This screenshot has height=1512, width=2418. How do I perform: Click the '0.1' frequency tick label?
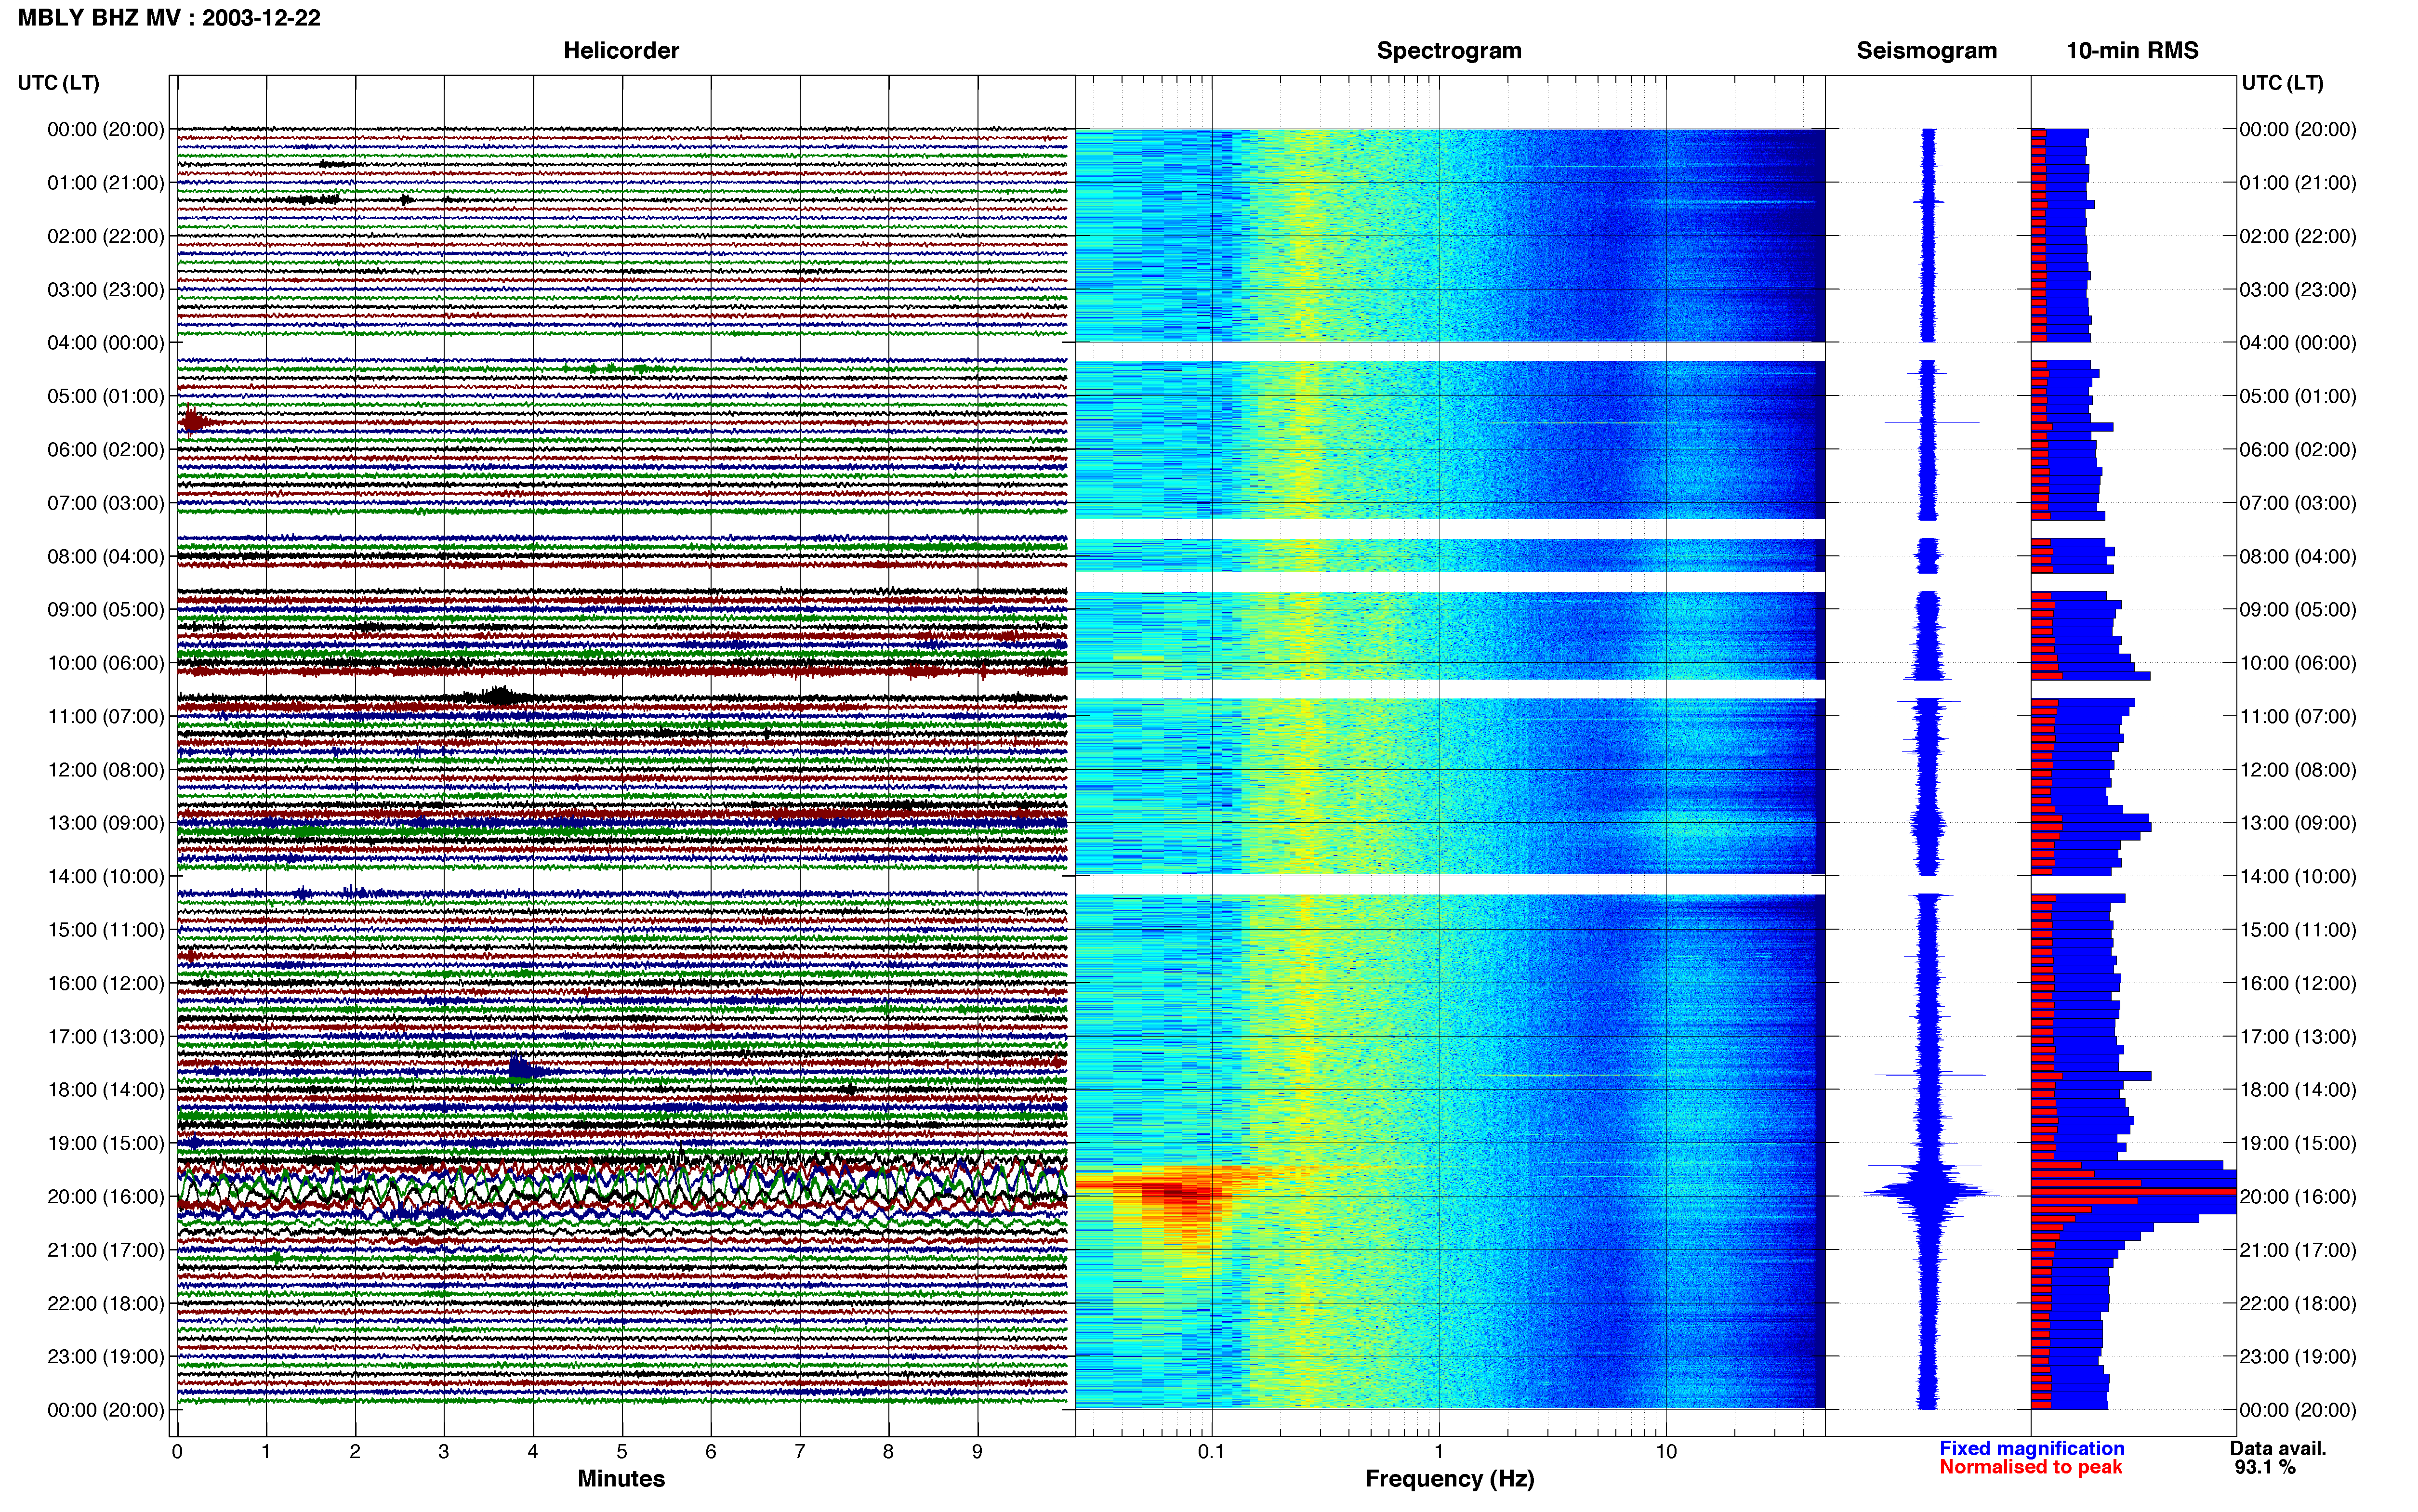1211,1451
